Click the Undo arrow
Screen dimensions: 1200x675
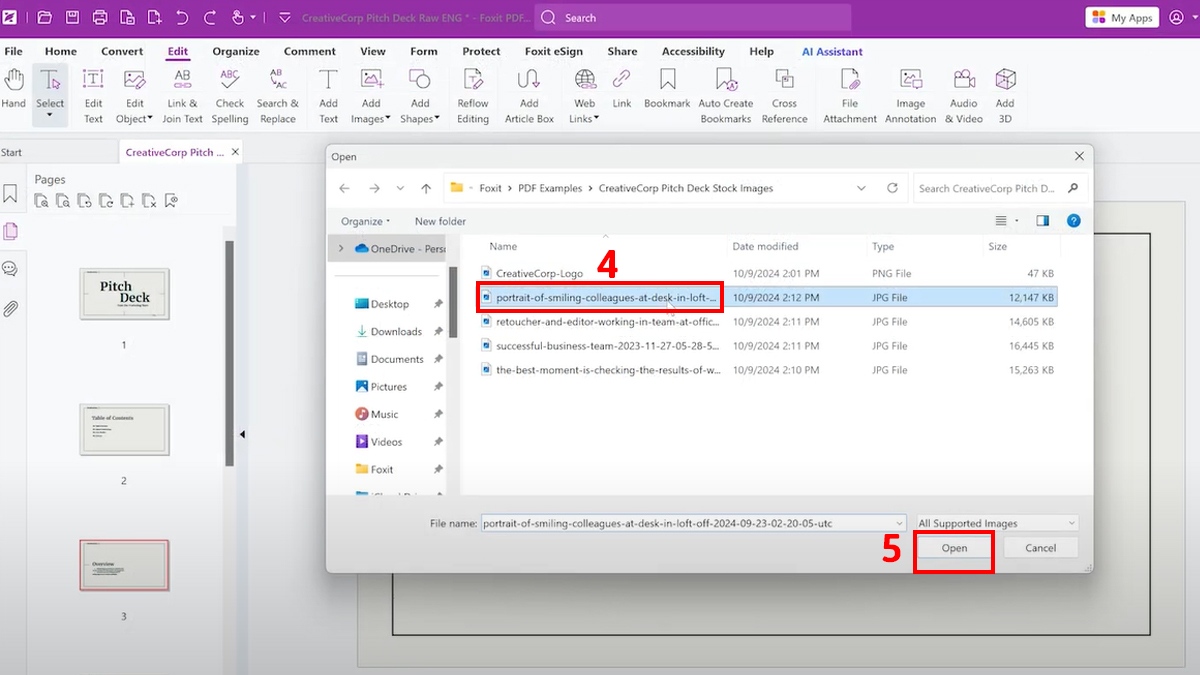(x=181, y=17)
